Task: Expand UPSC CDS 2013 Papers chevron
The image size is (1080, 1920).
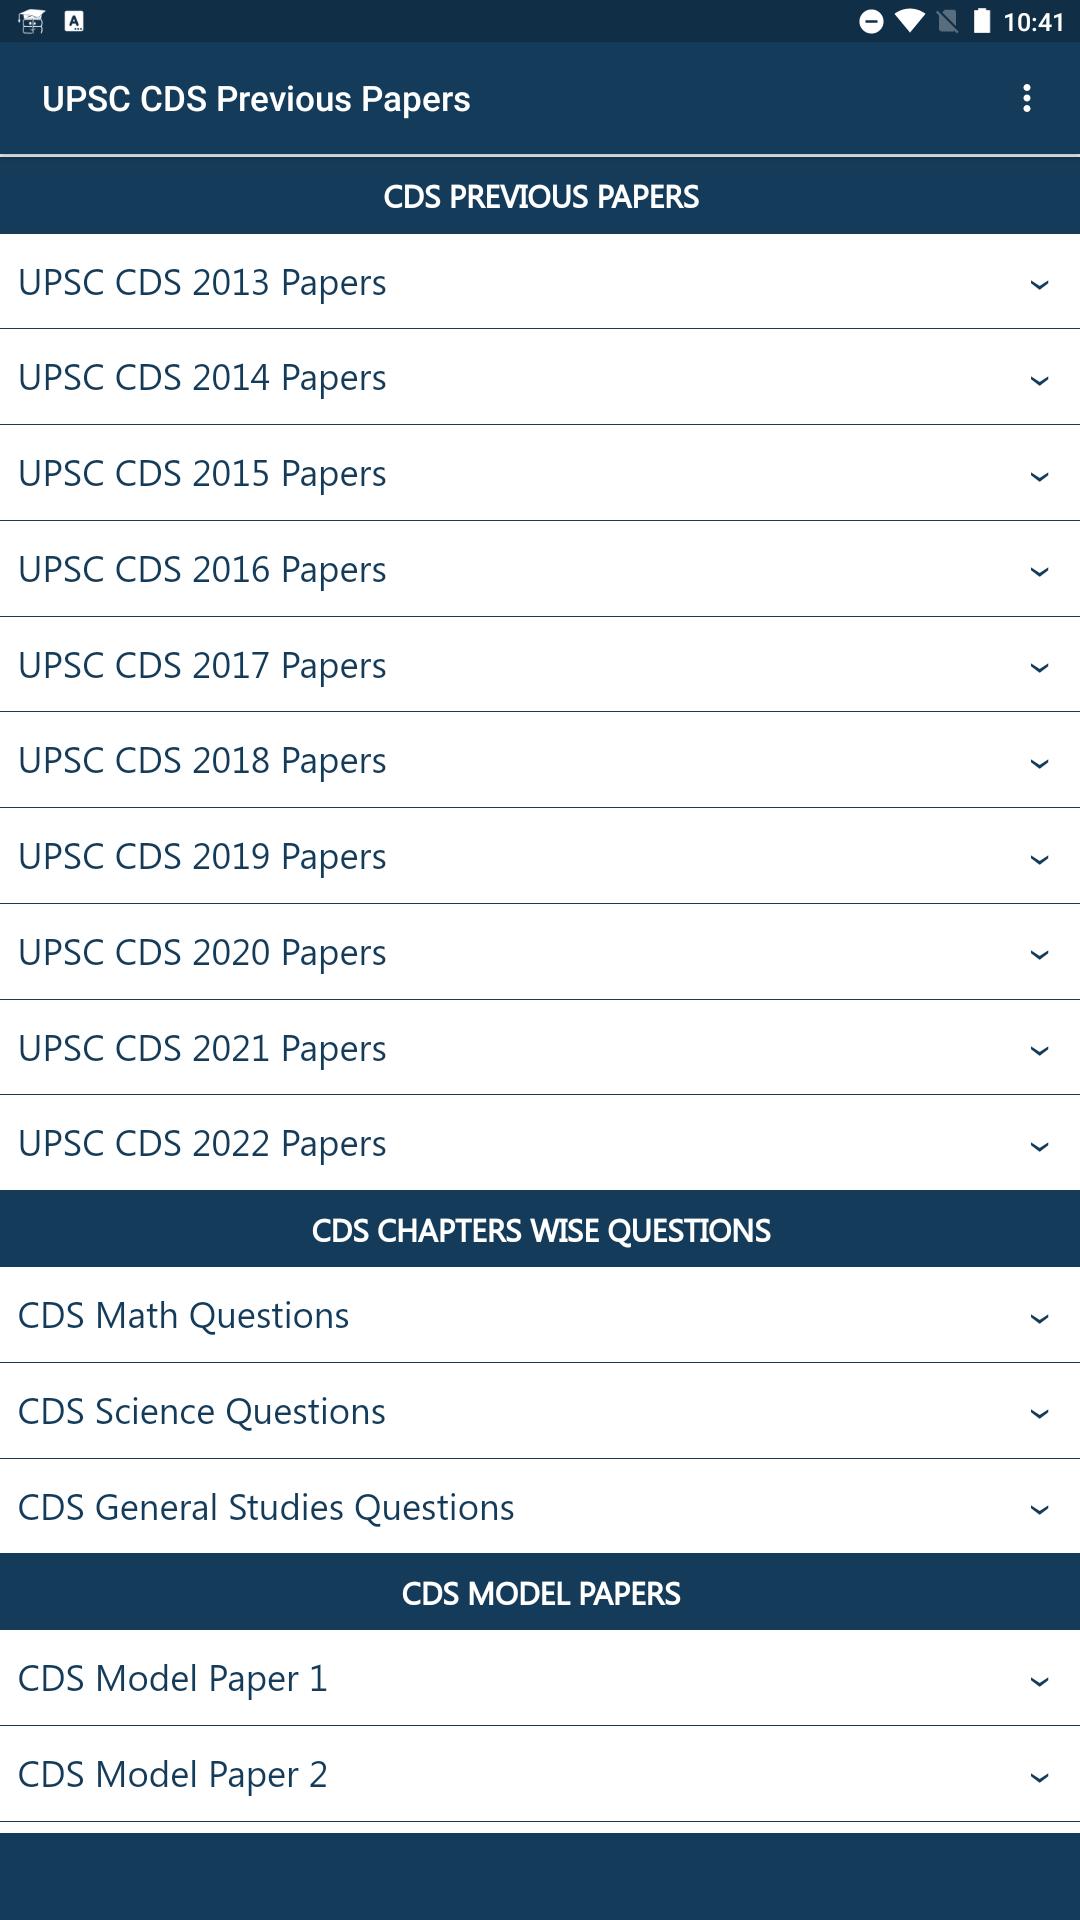Action: 1039,285
